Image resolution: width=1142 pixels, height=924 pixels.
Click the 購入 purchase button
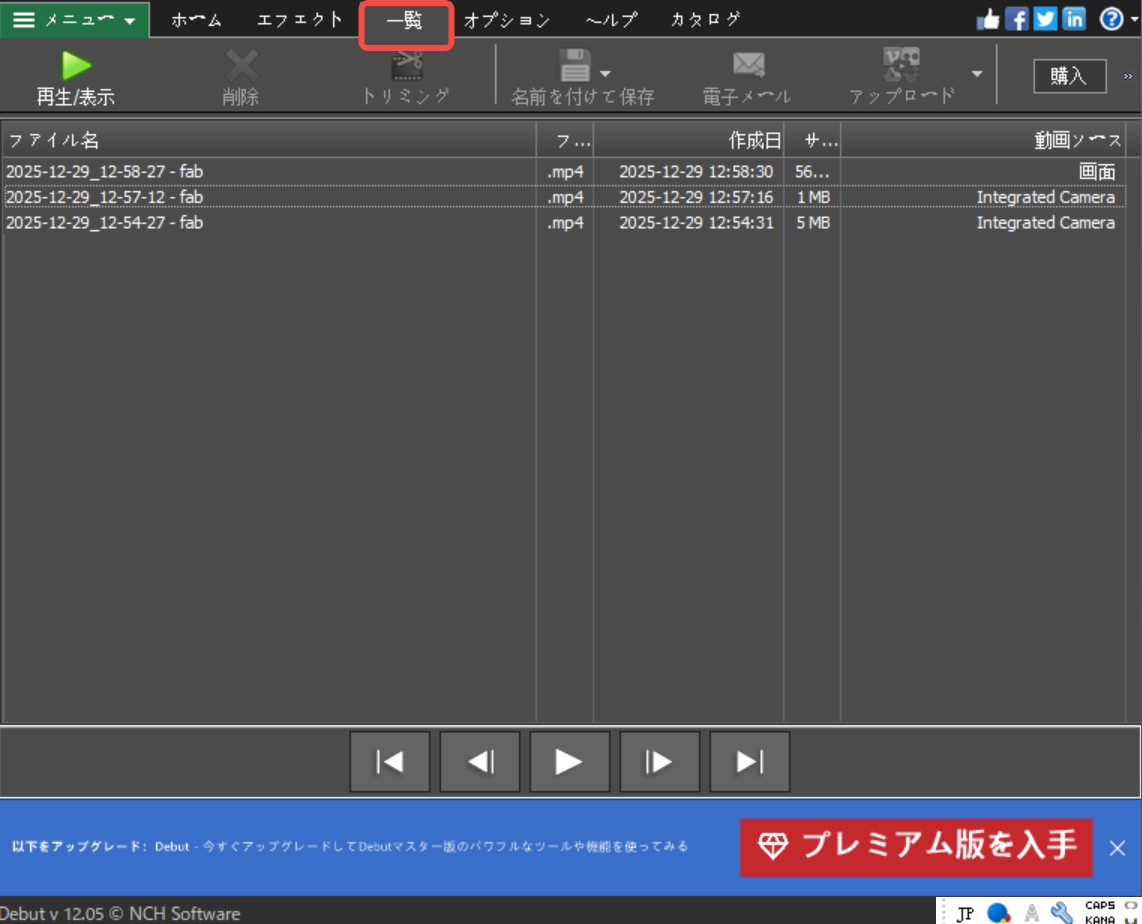1069,75
